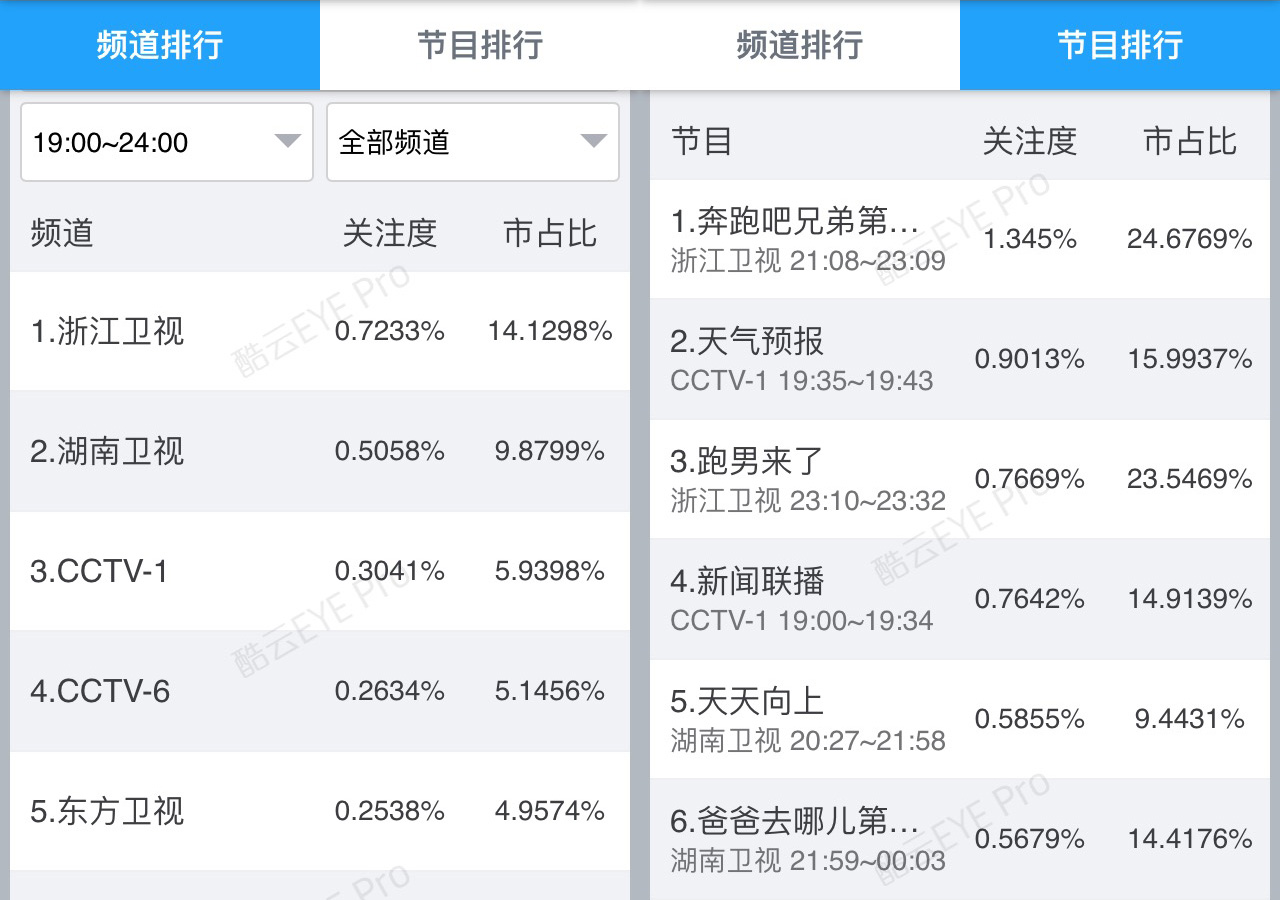Image resolution: width=1280 pixels, height=900 pixels.
Task: Select the highlighted blue 频道排行 tab
Action: point(160,45)
